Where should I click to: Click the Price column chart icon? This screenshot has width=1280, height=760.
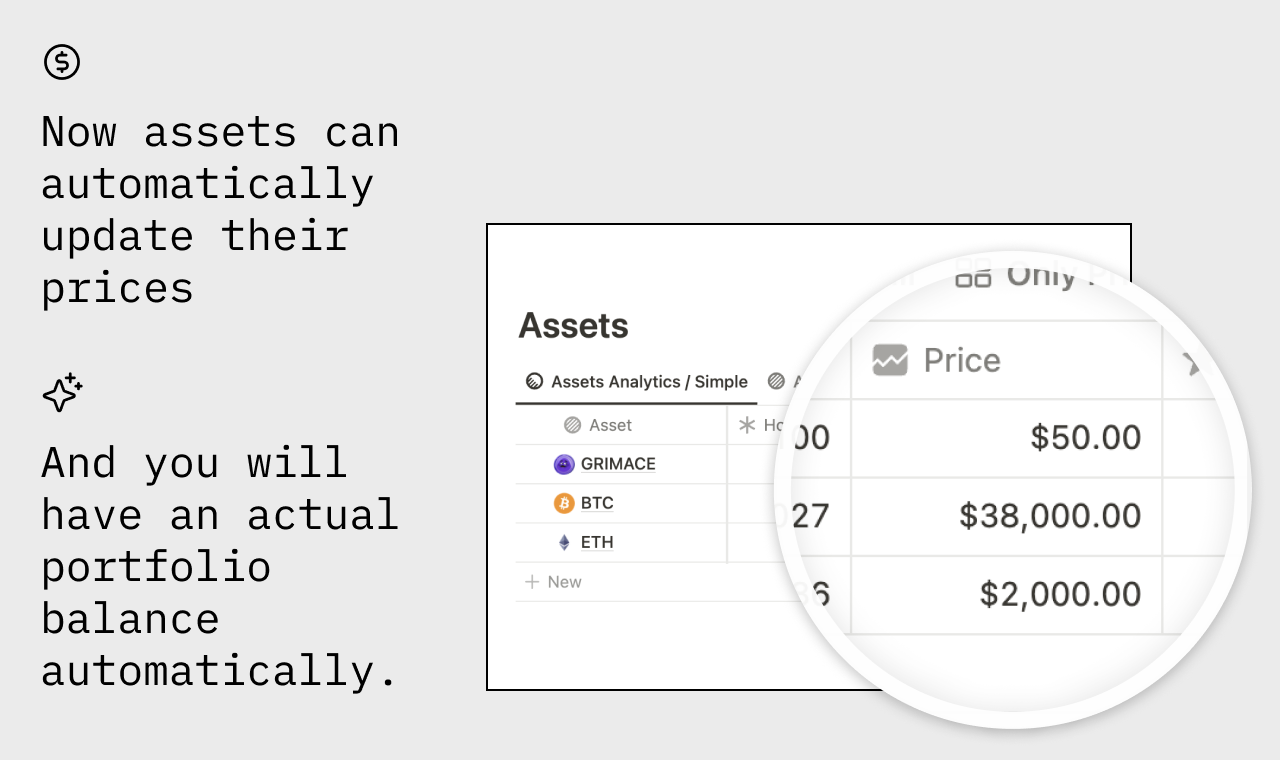[890, 360]
